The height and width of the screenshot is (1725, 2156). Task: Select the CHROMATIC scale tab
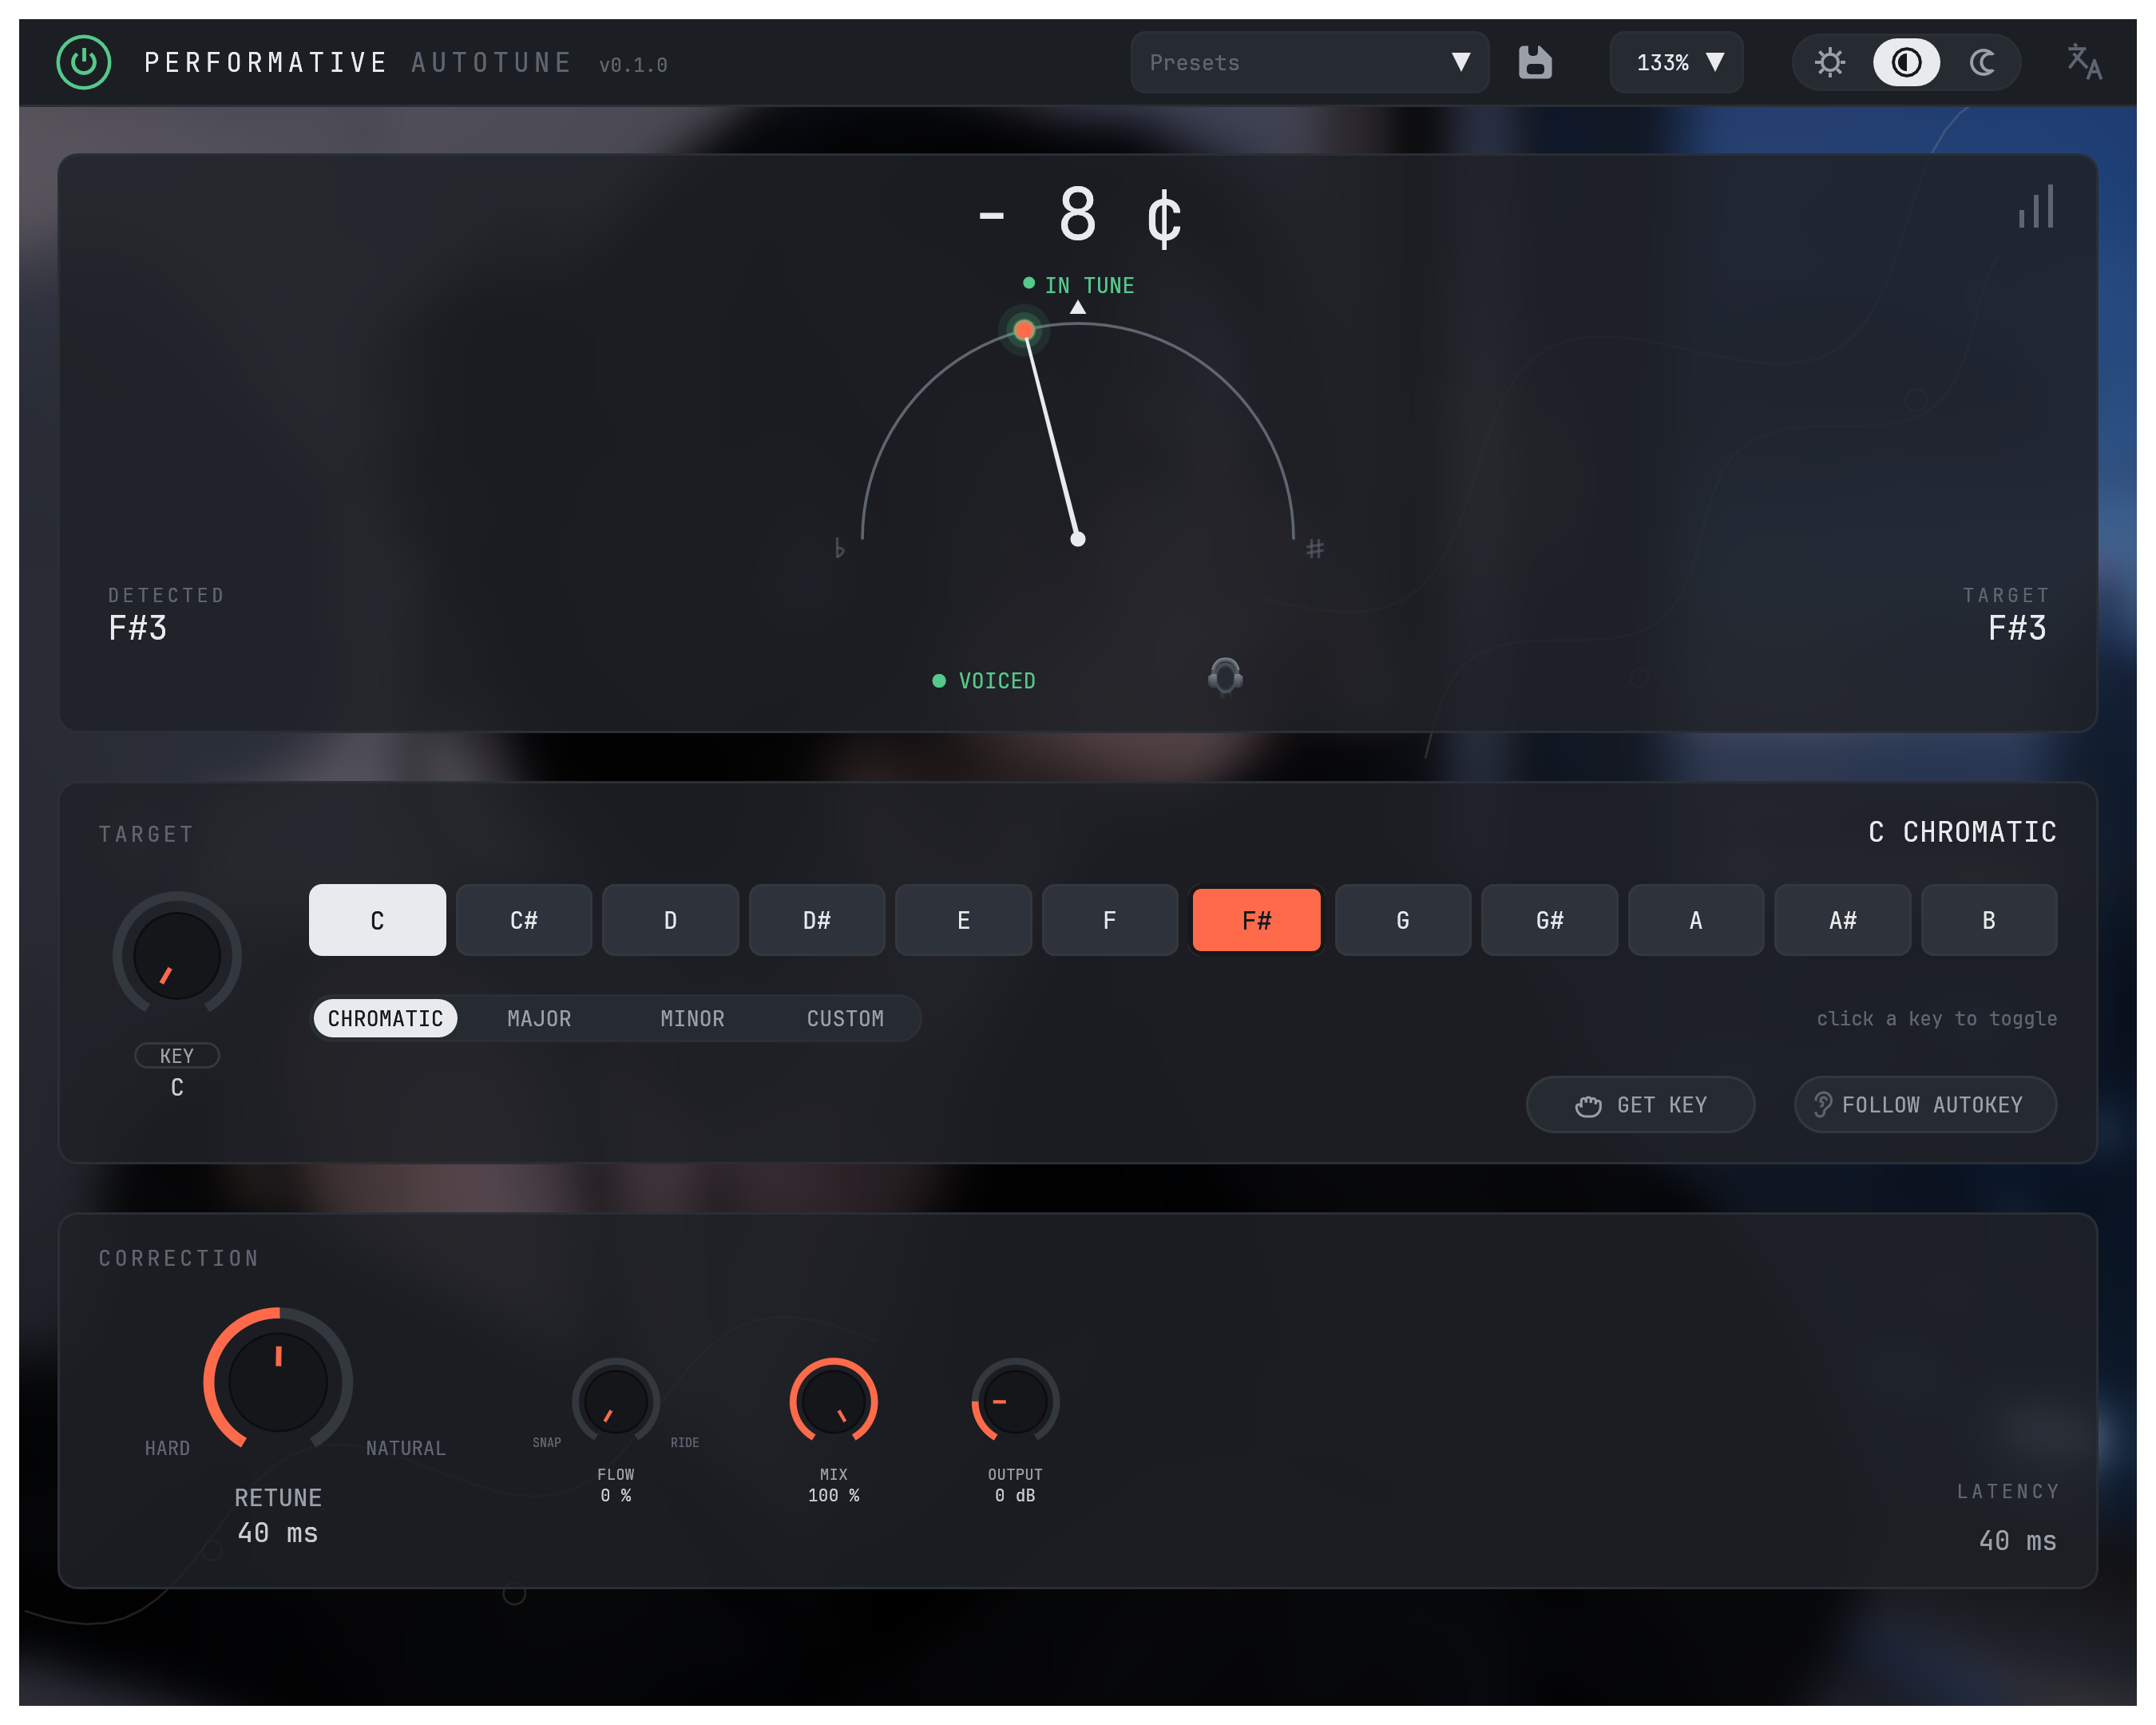point(385,1018)
